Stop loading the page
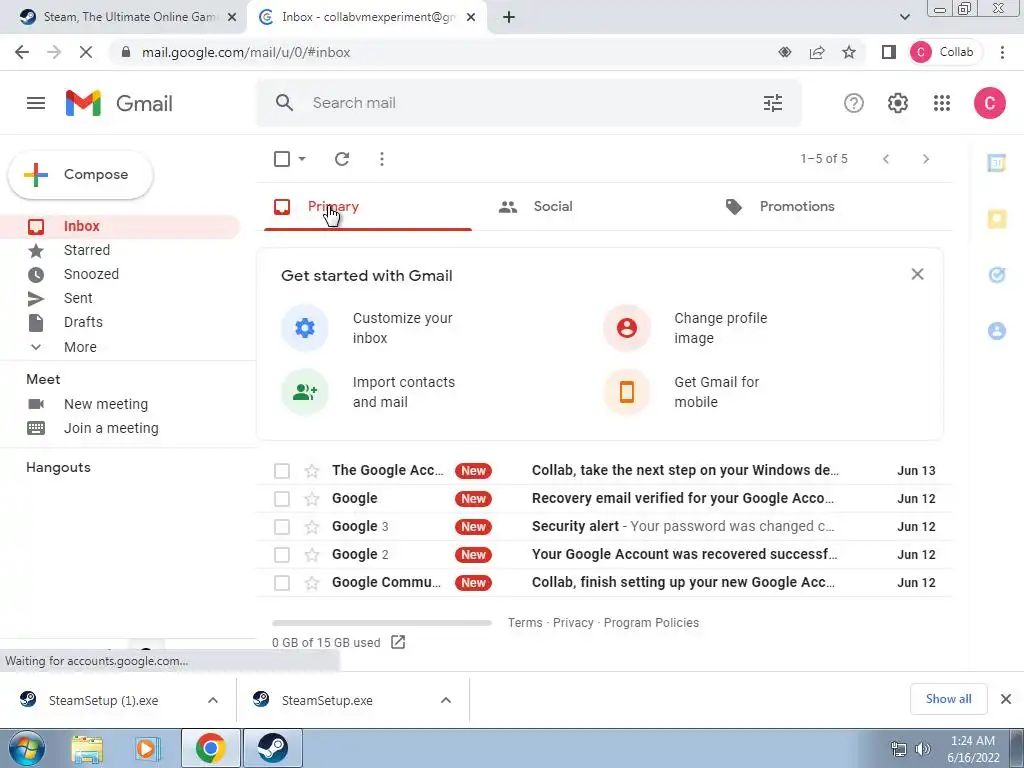The image size is (1024, 768). coord(86,52)
